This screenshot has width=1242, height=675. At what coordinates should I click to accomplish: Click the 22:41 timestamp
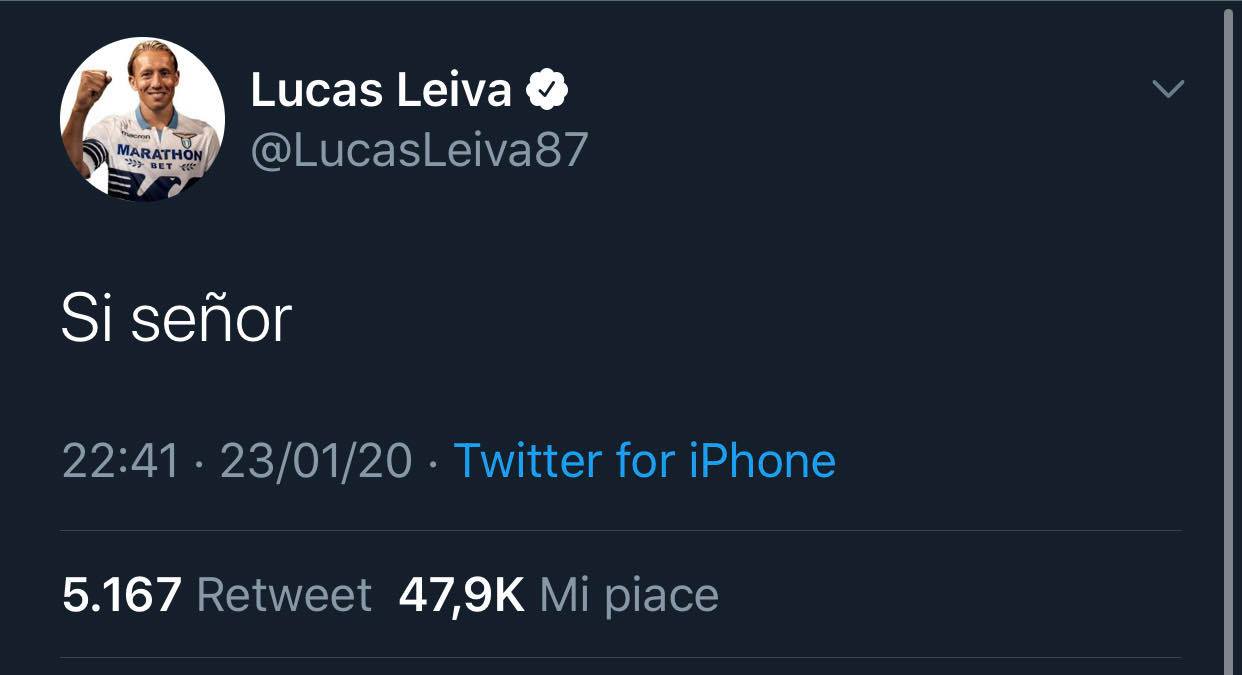point(121,461)
